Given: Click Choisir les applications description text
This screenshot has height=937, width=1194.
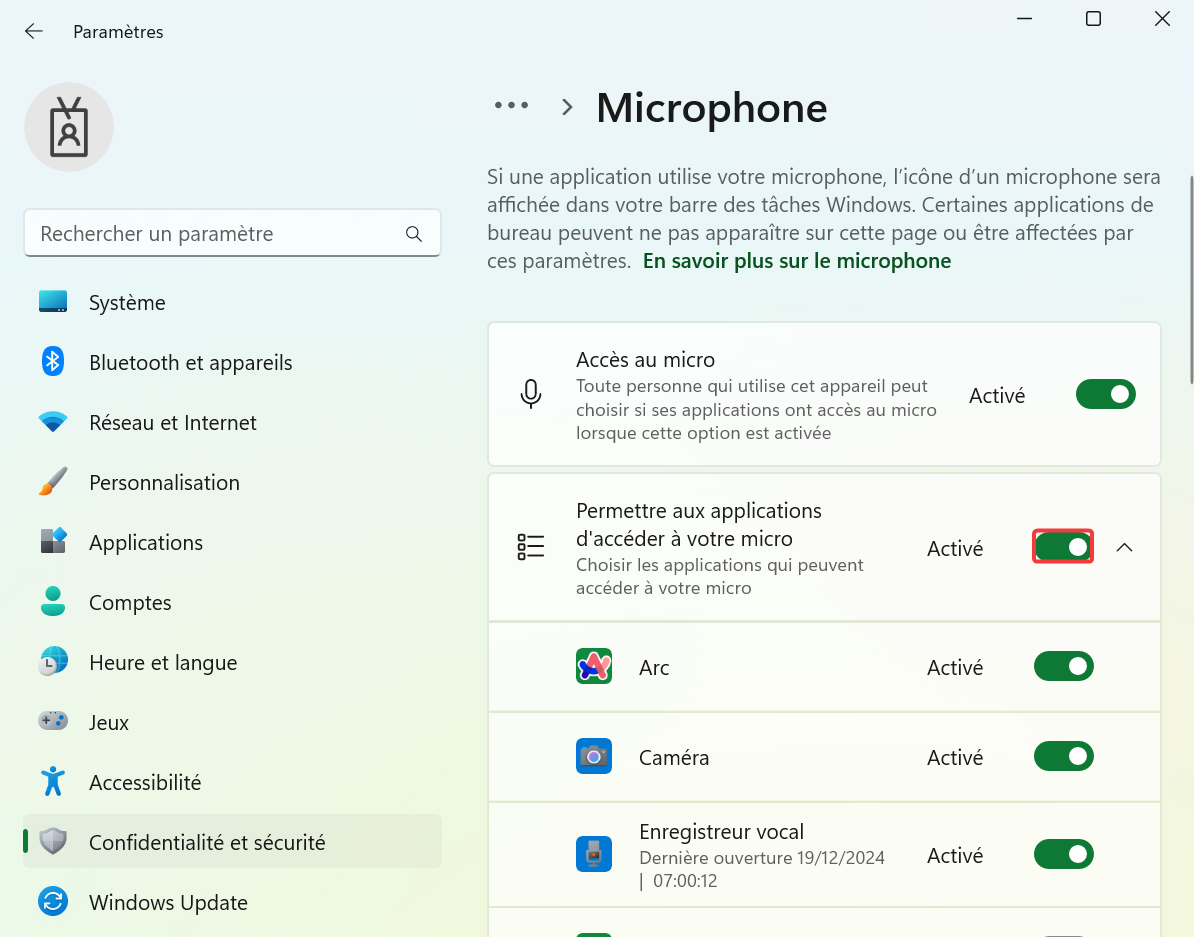Looking at the screenshot, I should pos(719,576).
